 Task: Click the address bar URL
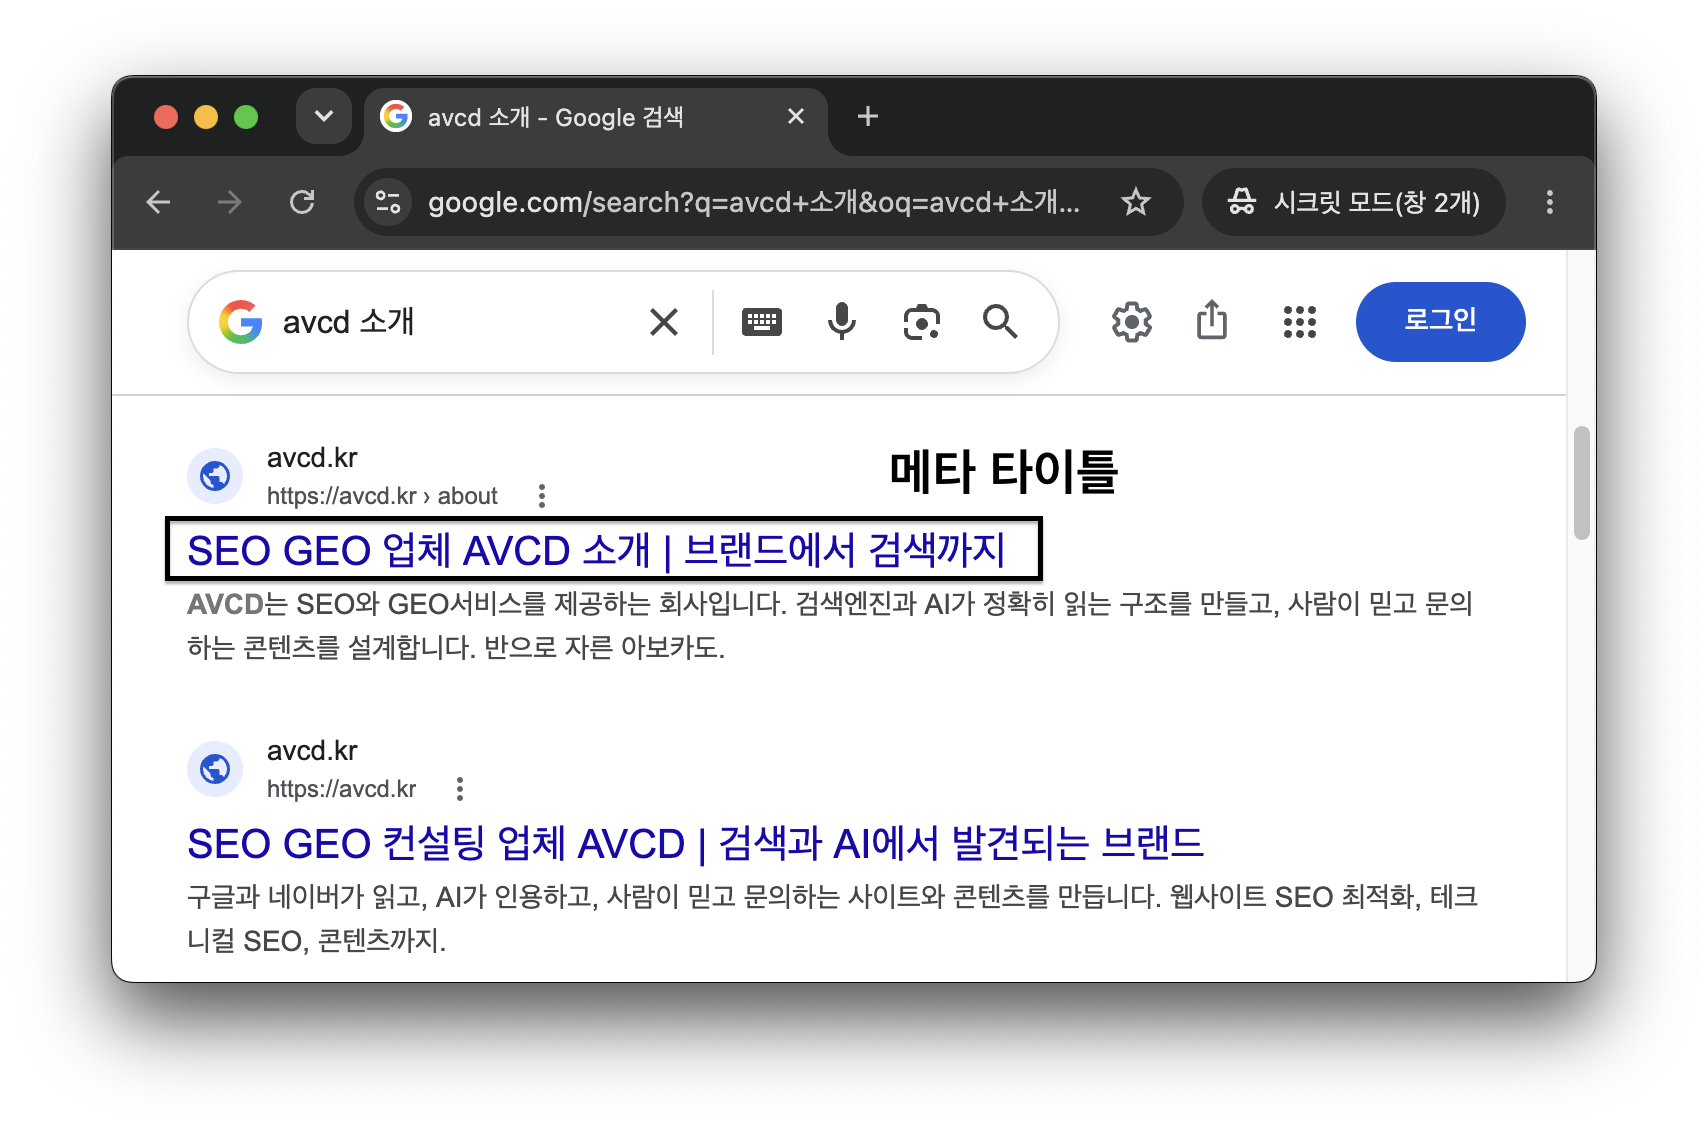[x=754, y=203]
